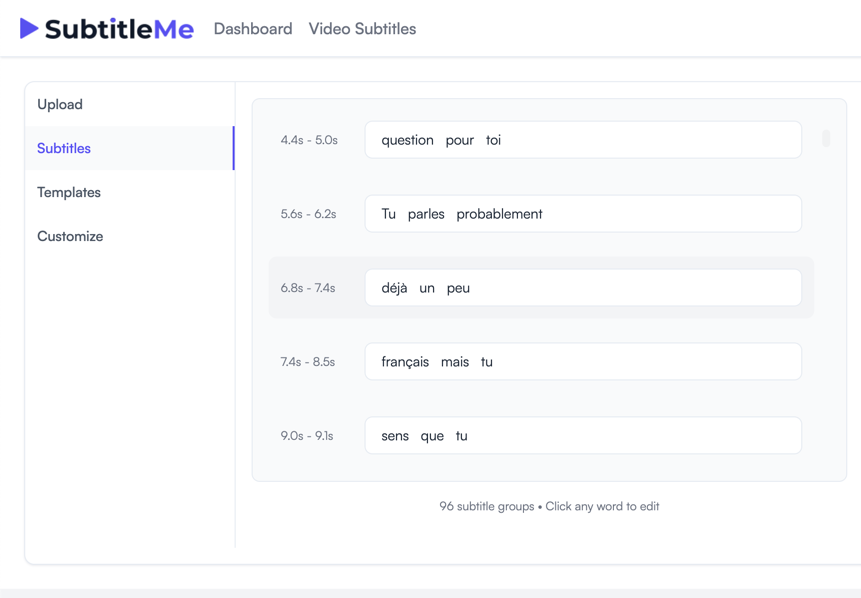Click the word "que" in last row
The image size is (861, 598).
click(432, 436)
